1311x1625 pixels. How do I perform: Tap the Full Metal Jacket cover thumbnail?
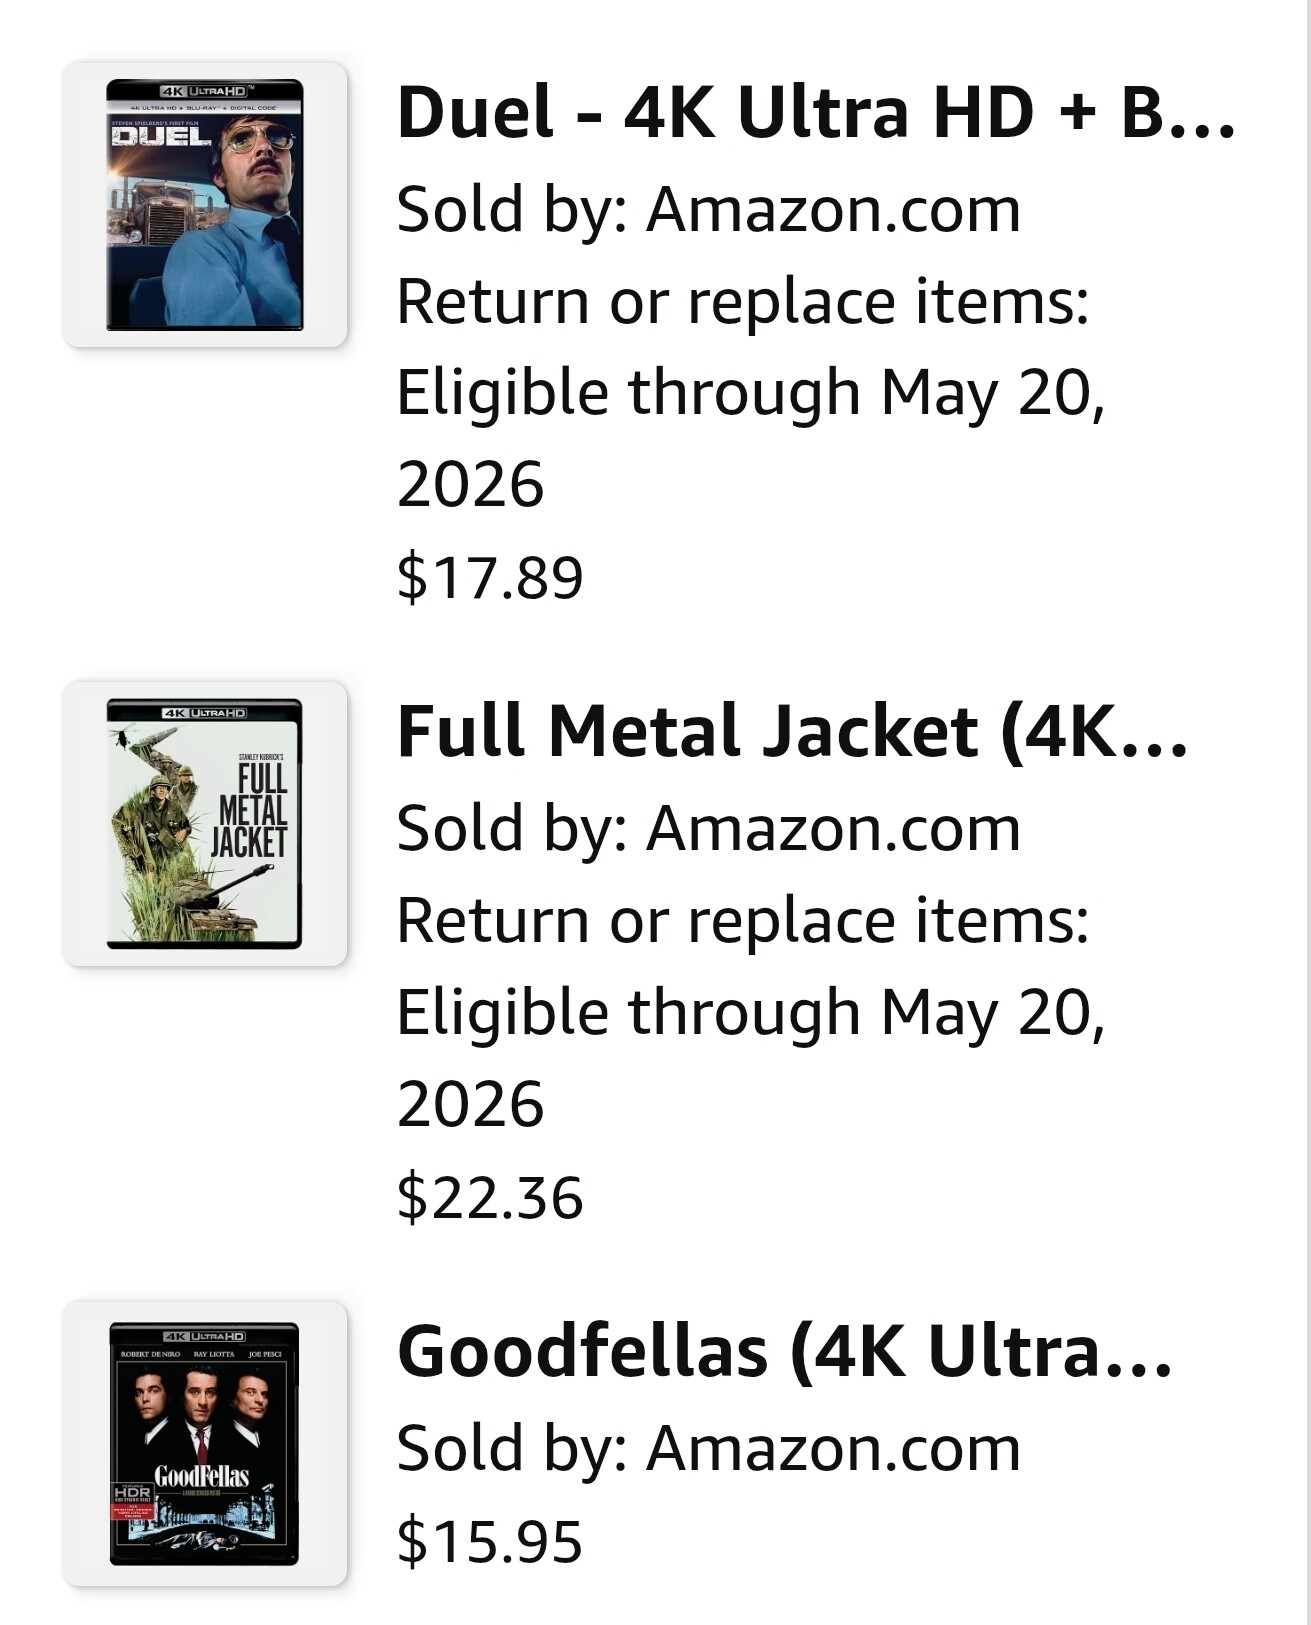coord(204,824)
